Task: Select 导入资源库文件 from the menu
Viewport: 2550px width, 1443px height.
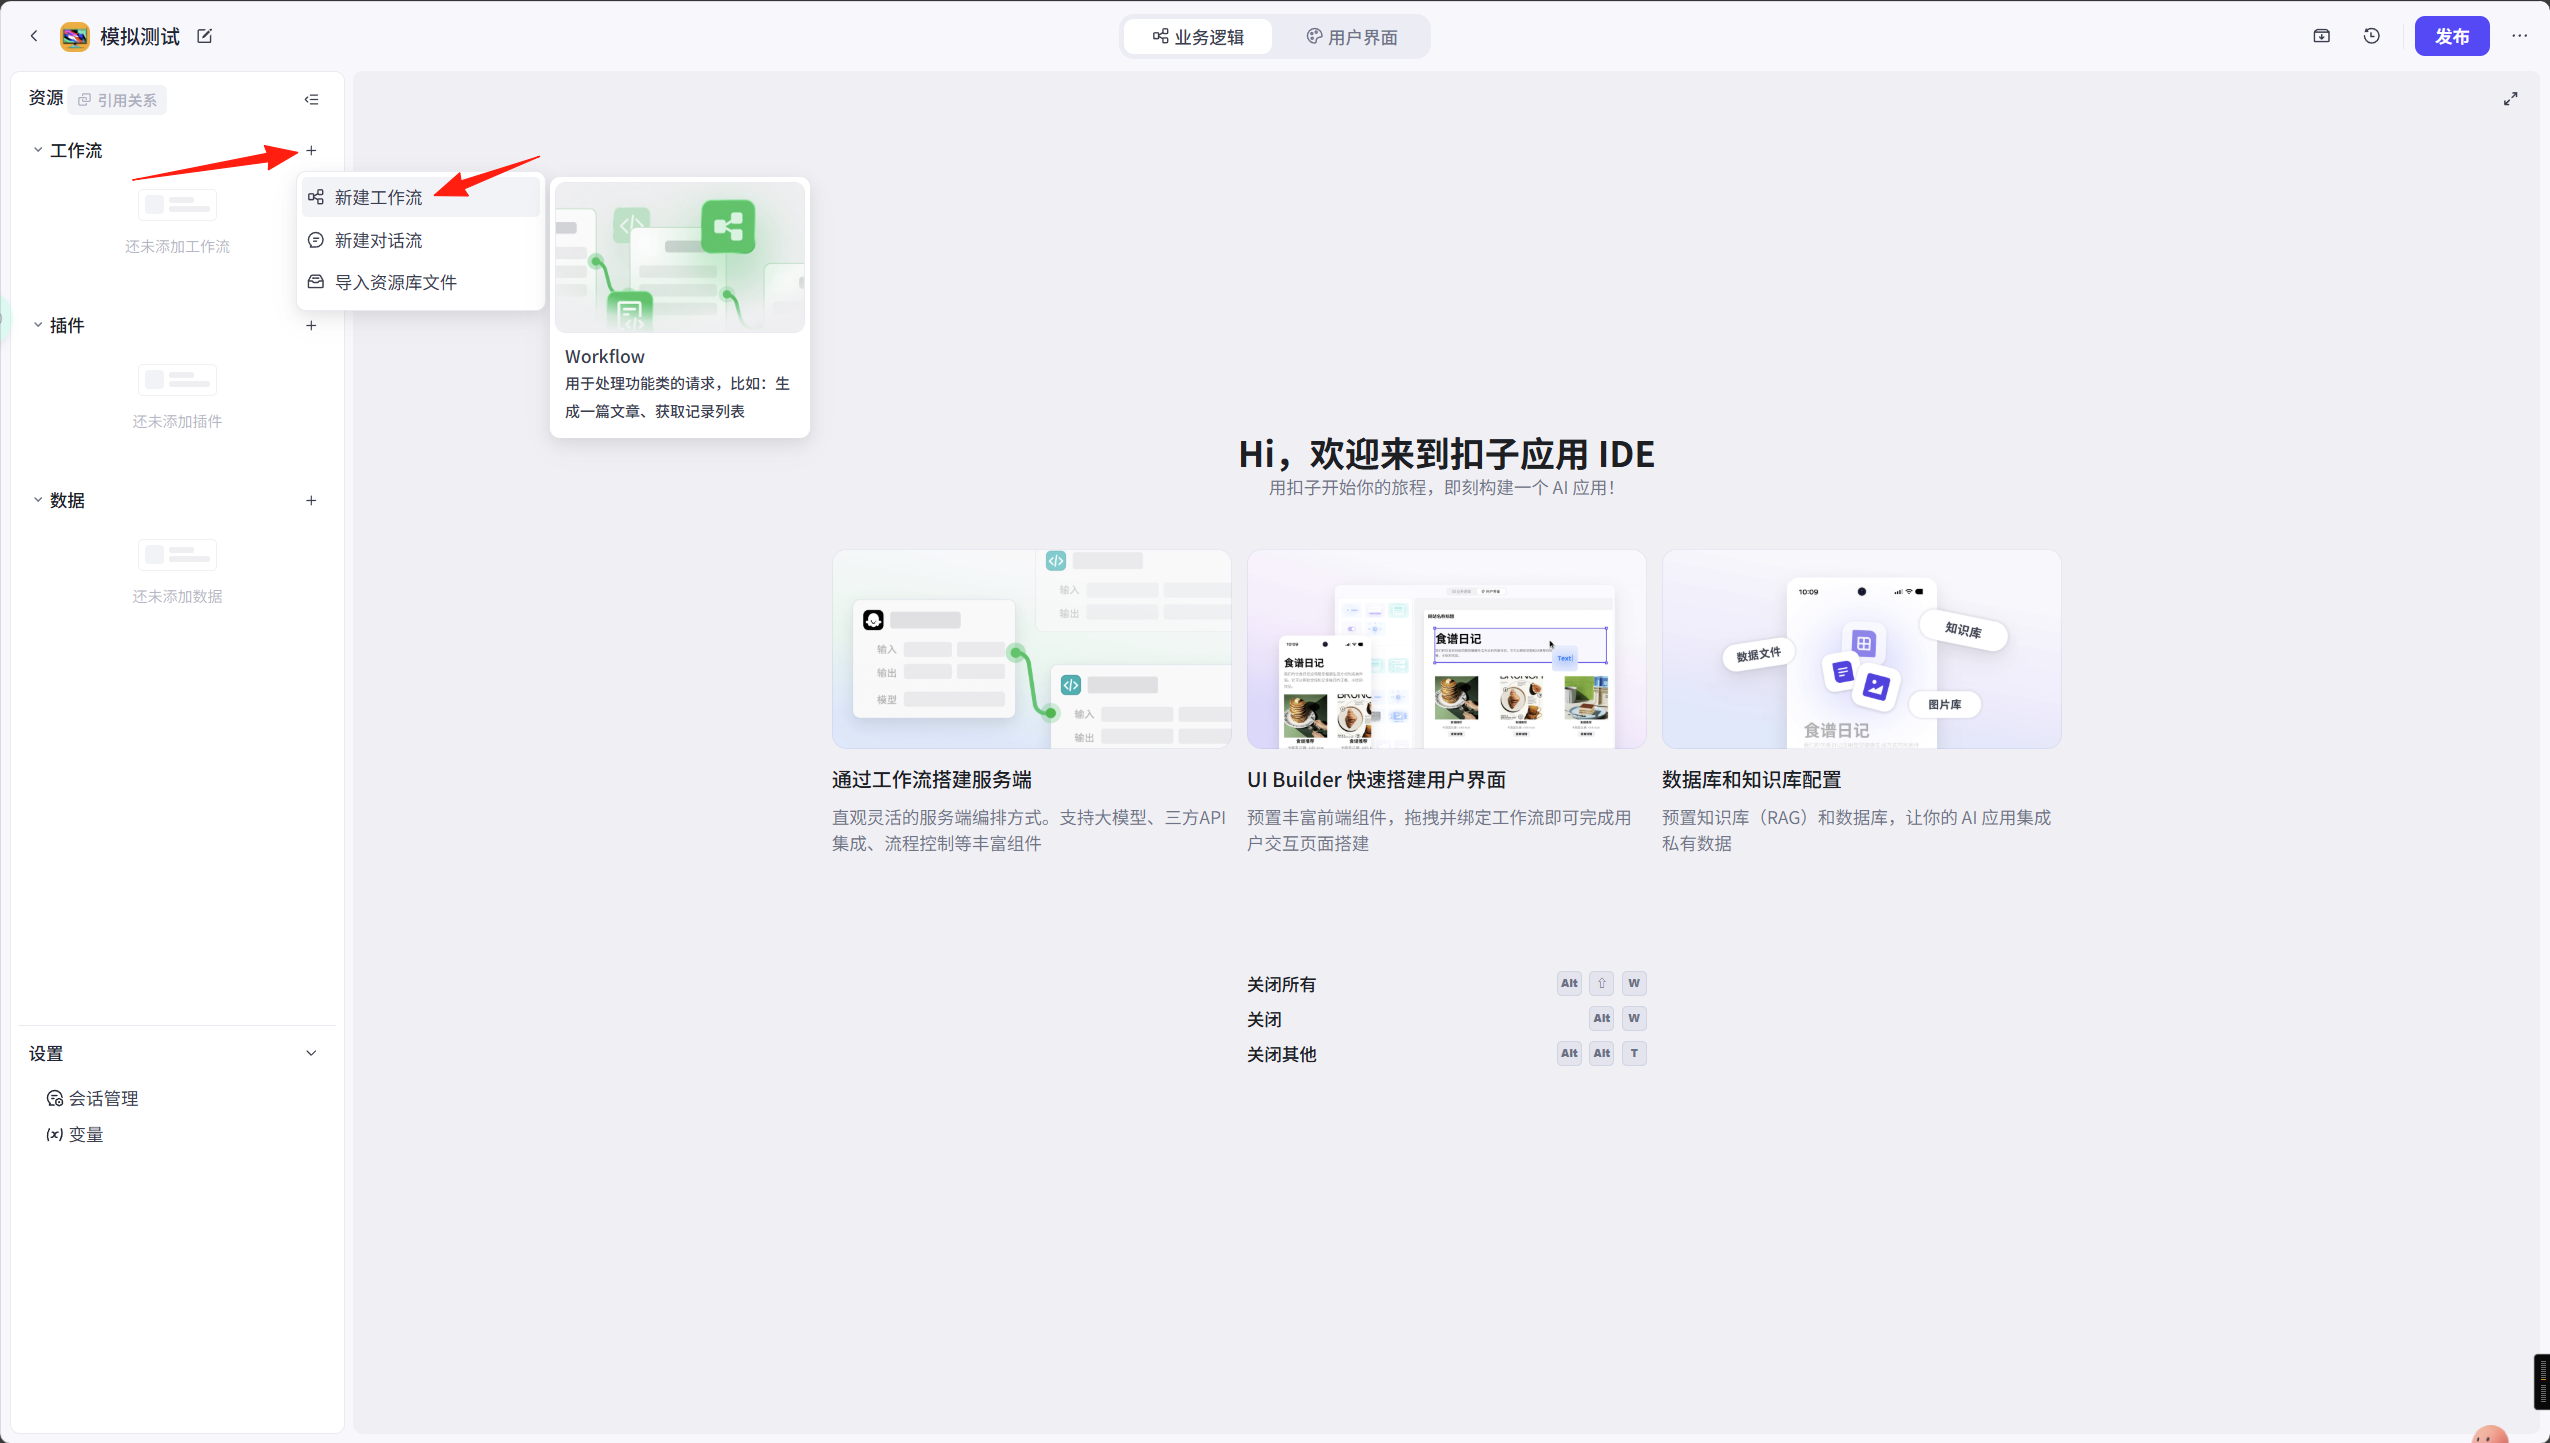Action: pyautogui.click(x=421, y=282)
